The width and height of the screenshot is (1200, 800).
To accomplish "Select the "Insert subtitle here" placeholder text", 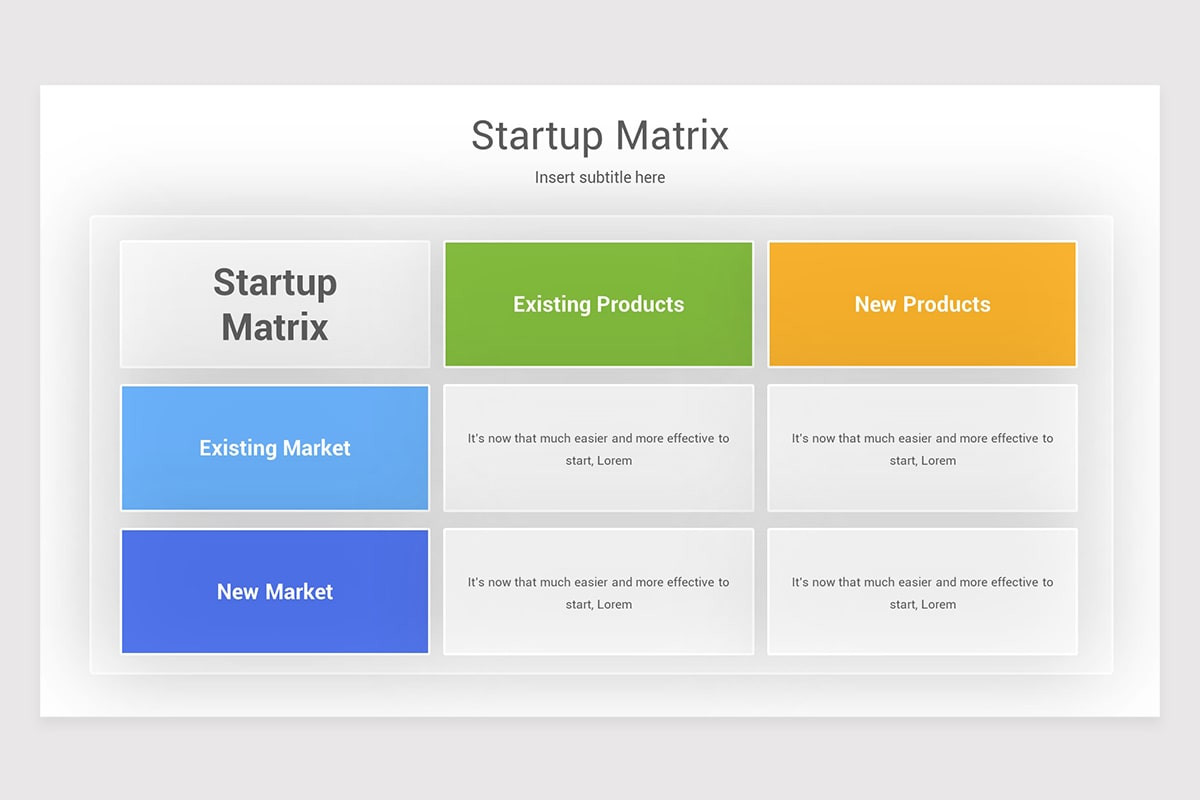I will click(600, 177).
